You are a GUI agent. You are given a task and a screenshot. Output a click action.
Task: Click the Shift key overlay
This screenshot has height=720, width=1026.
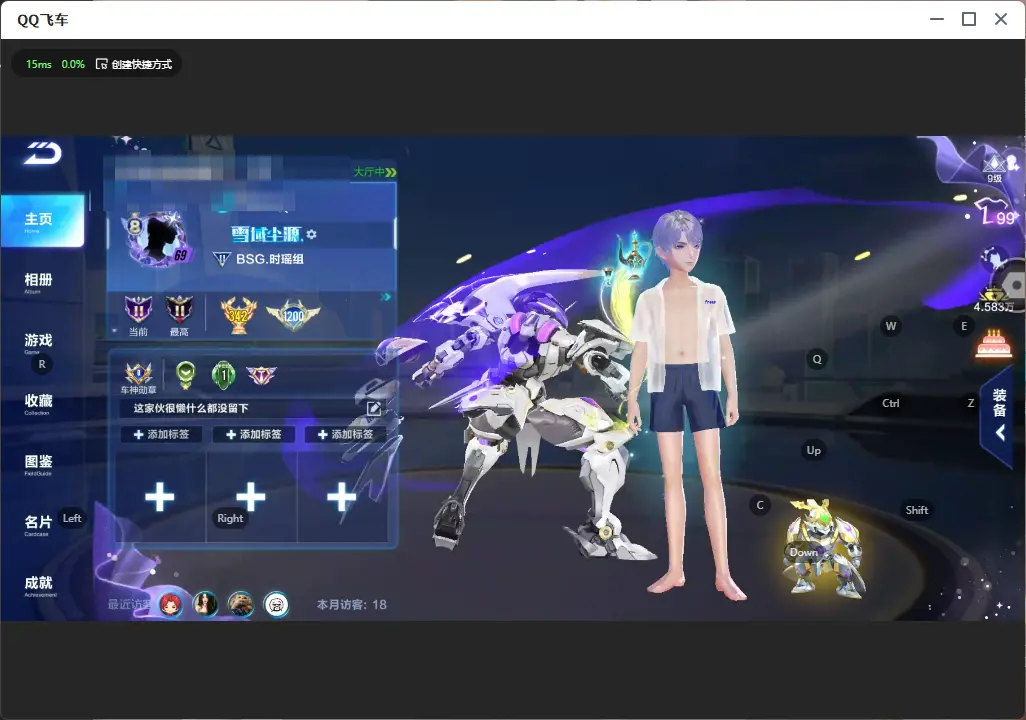coord(917,510)
